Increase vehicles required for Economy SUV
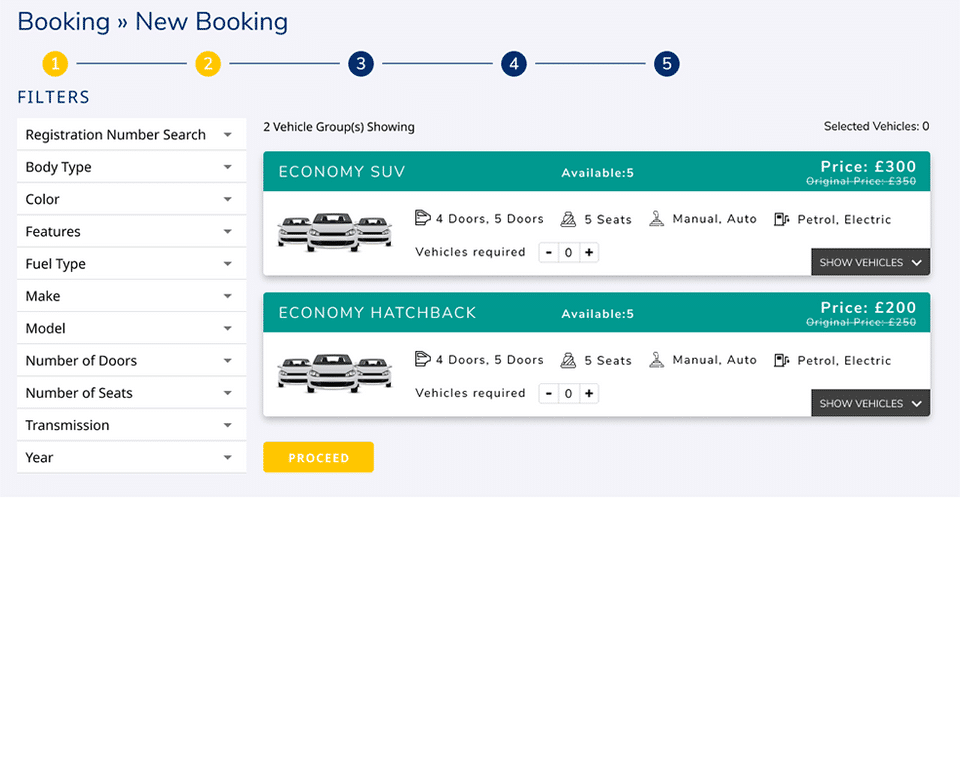 tap(589, 253)
